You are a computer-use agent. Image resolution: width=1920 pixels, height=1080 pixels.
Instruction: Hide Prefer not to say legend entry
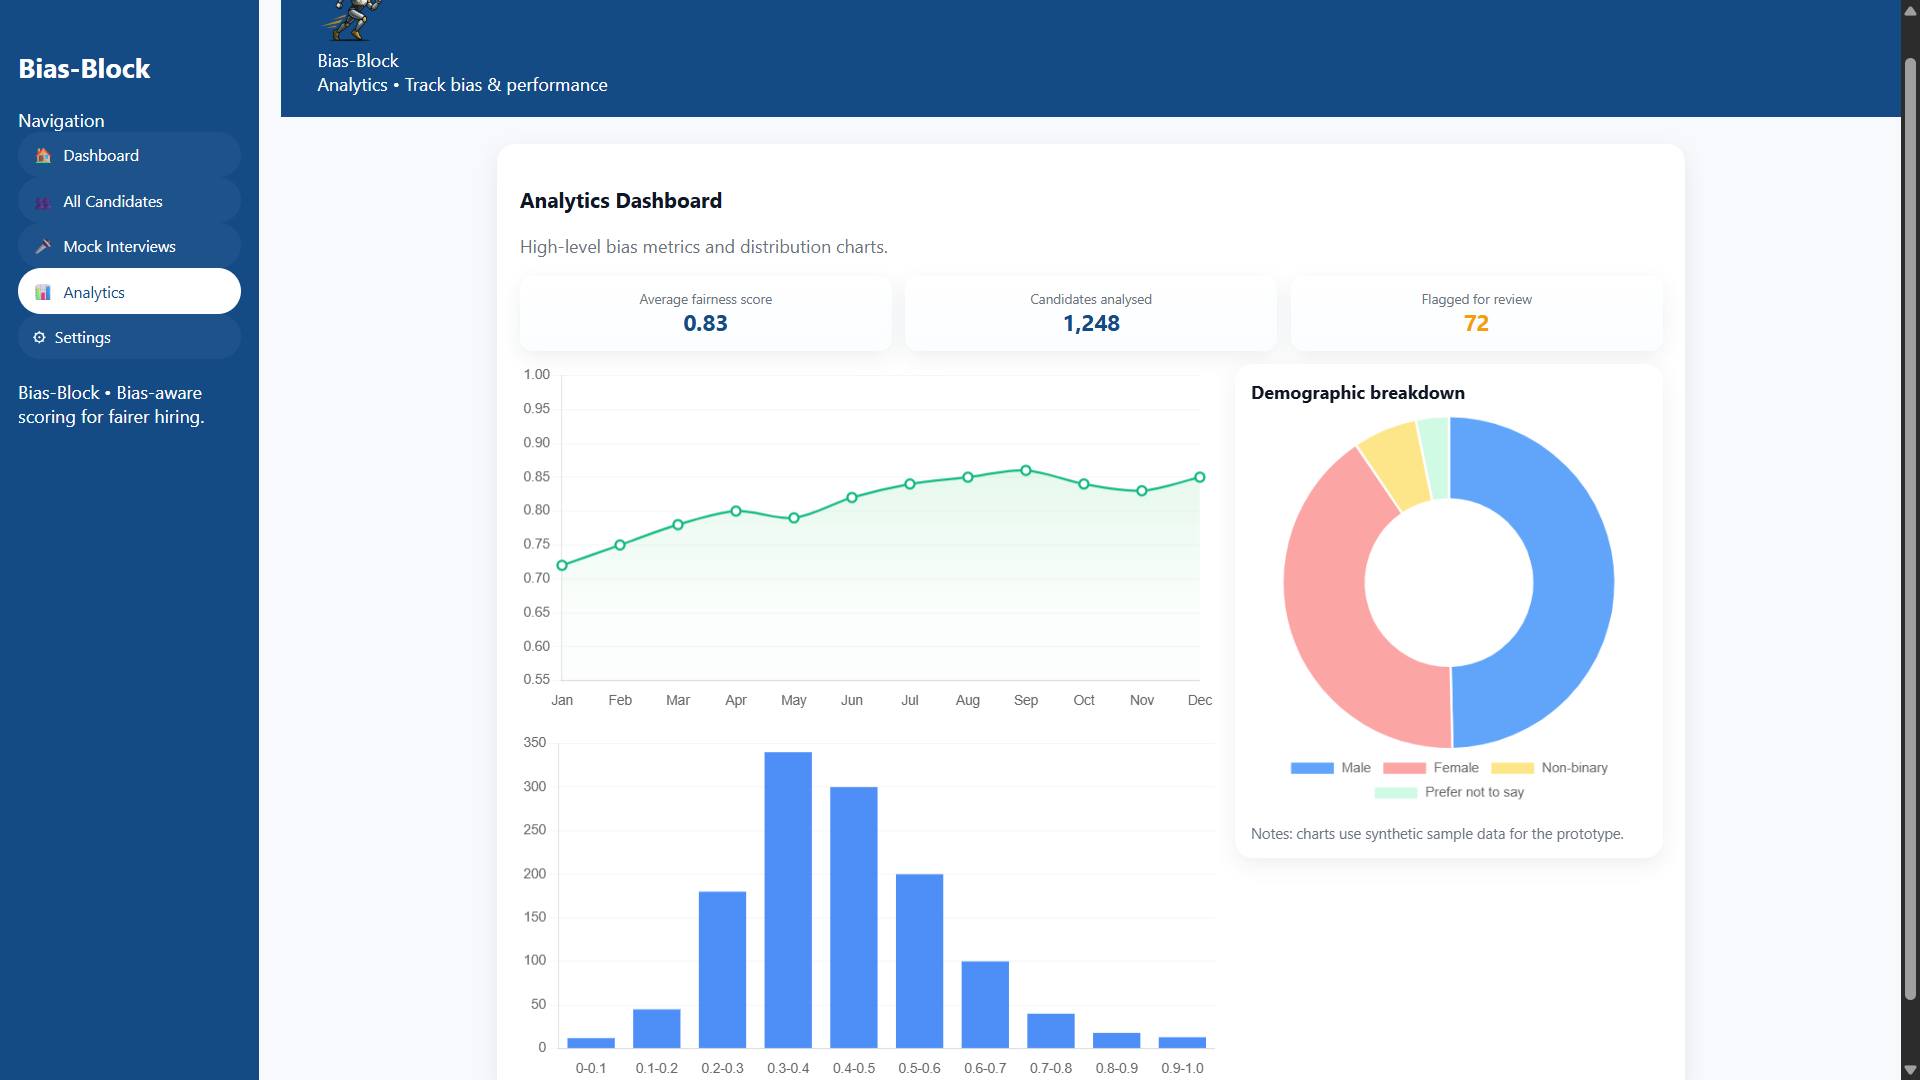[x=1449, y=792]
